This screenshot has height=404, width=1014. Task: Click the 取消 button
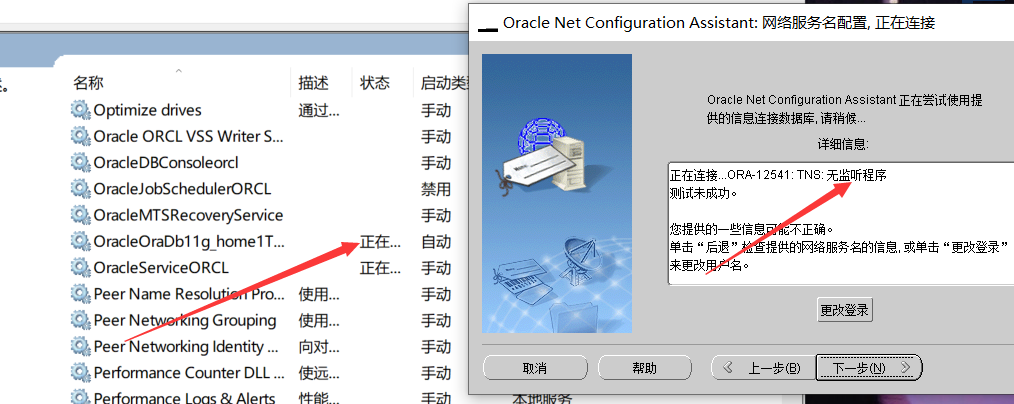(535, 368)
